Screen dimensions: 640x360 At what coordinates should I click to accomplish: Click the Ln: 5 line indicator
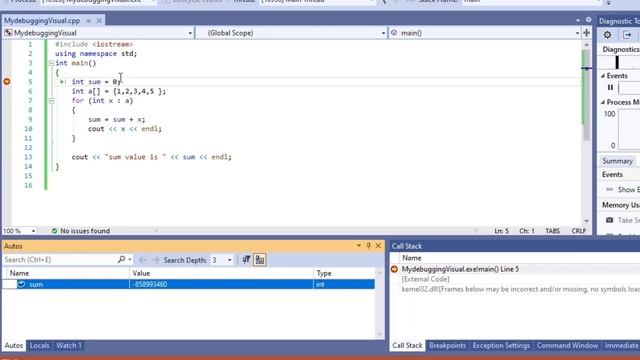tap(502, 231)
